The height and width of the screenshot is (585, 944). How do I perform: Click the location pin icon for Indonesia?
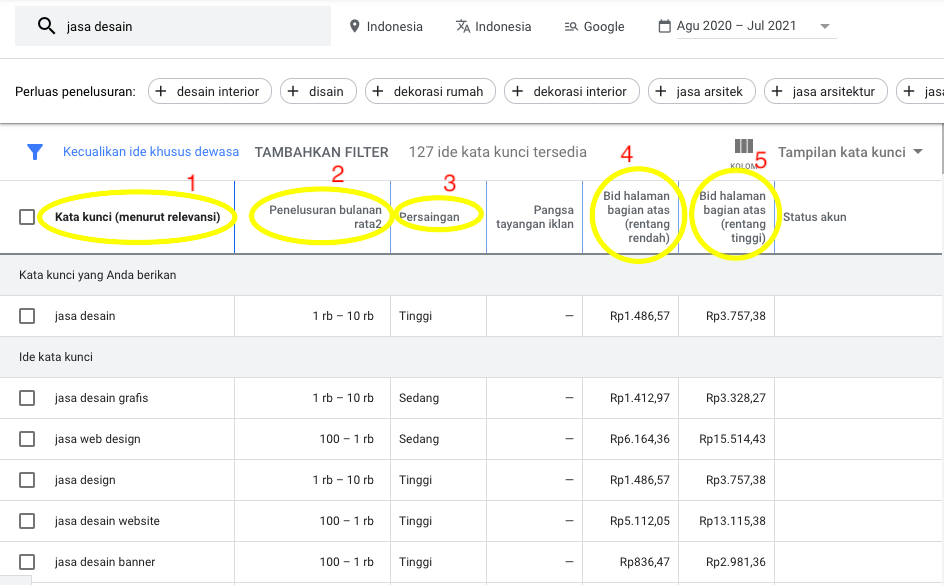click(356, 26)
